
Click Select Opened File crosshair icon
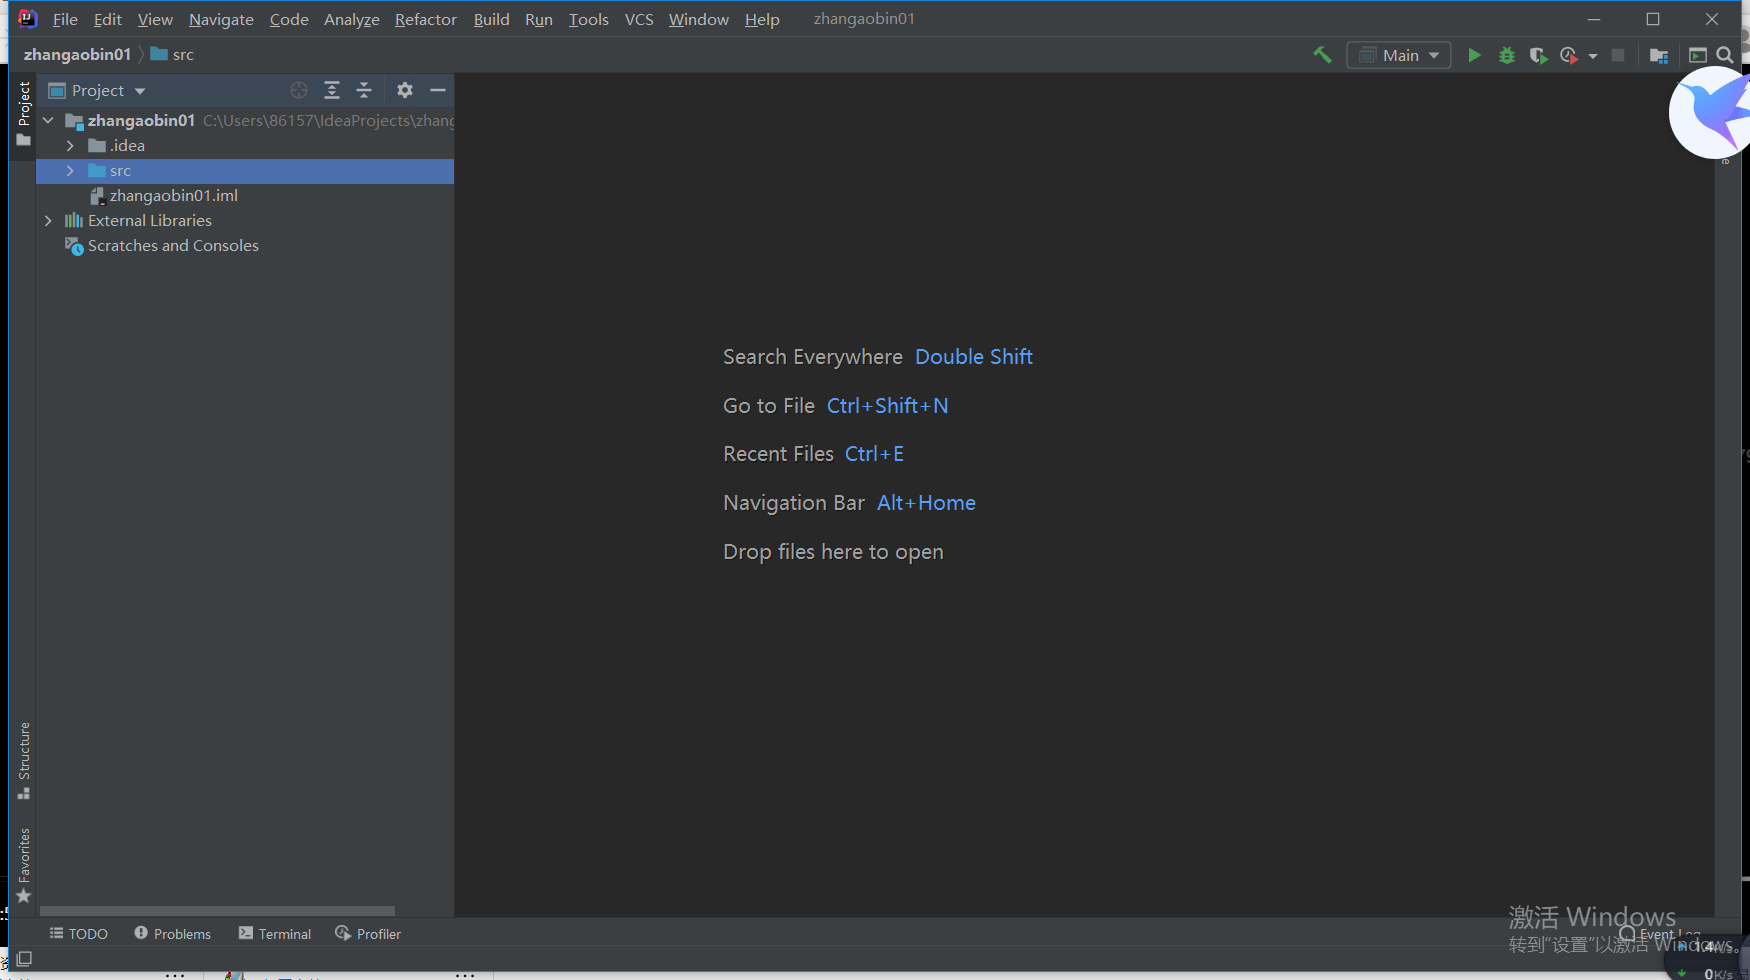tap(299, 90)
